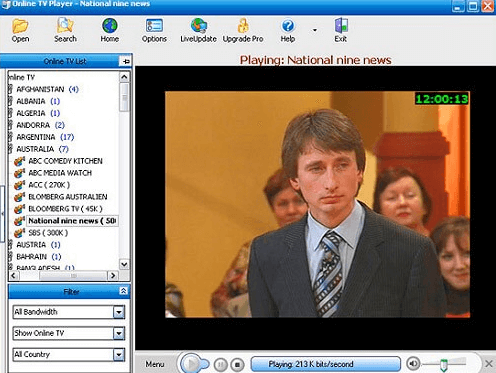Mute audio with the speaker icon
Viewport: 496px width, 373px height.
[x=413, y=364]
